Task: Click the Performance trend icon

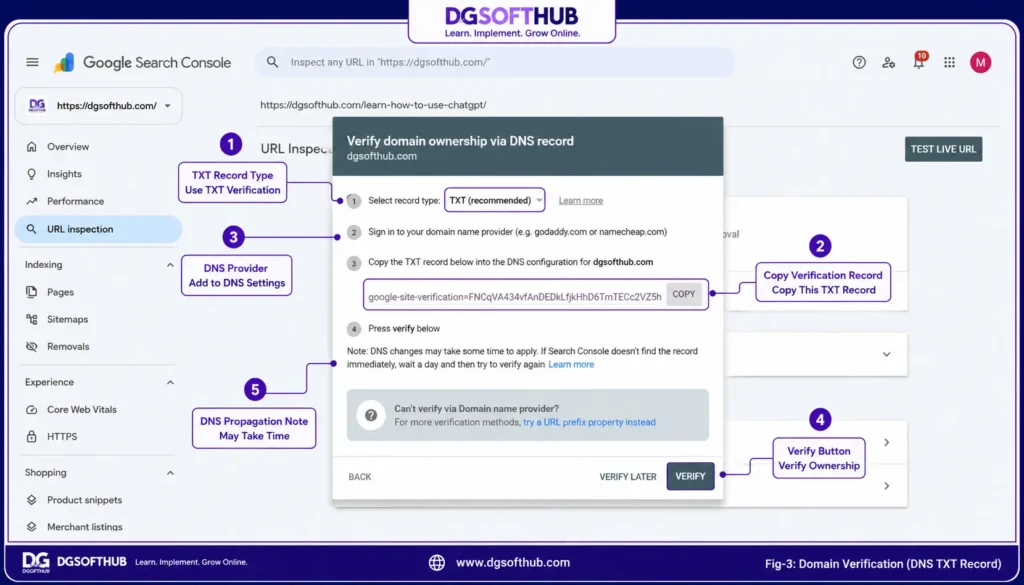Action: point(31,201)
